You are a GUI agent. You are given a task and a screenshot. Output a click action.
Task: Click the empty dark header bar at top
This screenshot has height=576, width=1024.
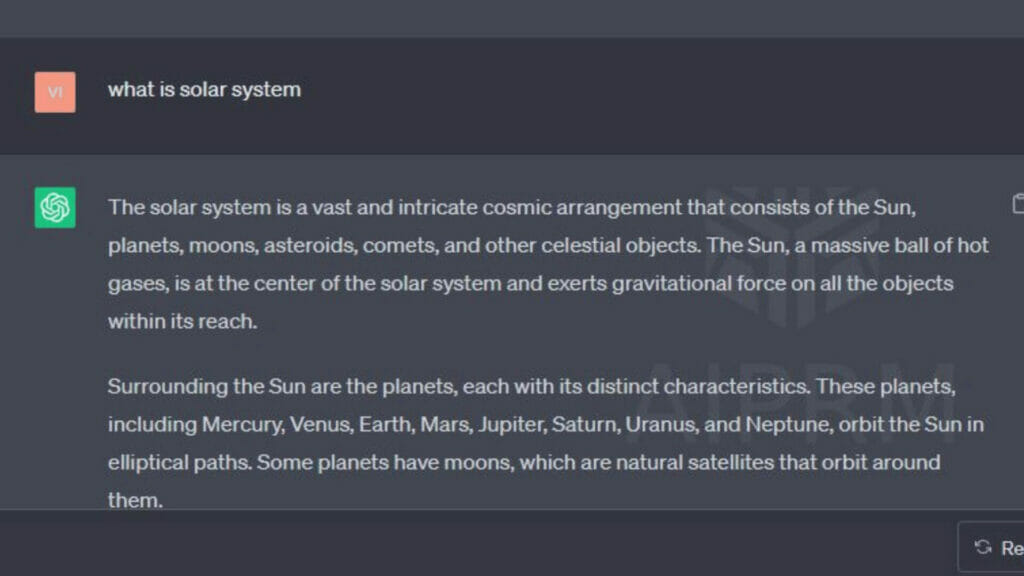512,18
